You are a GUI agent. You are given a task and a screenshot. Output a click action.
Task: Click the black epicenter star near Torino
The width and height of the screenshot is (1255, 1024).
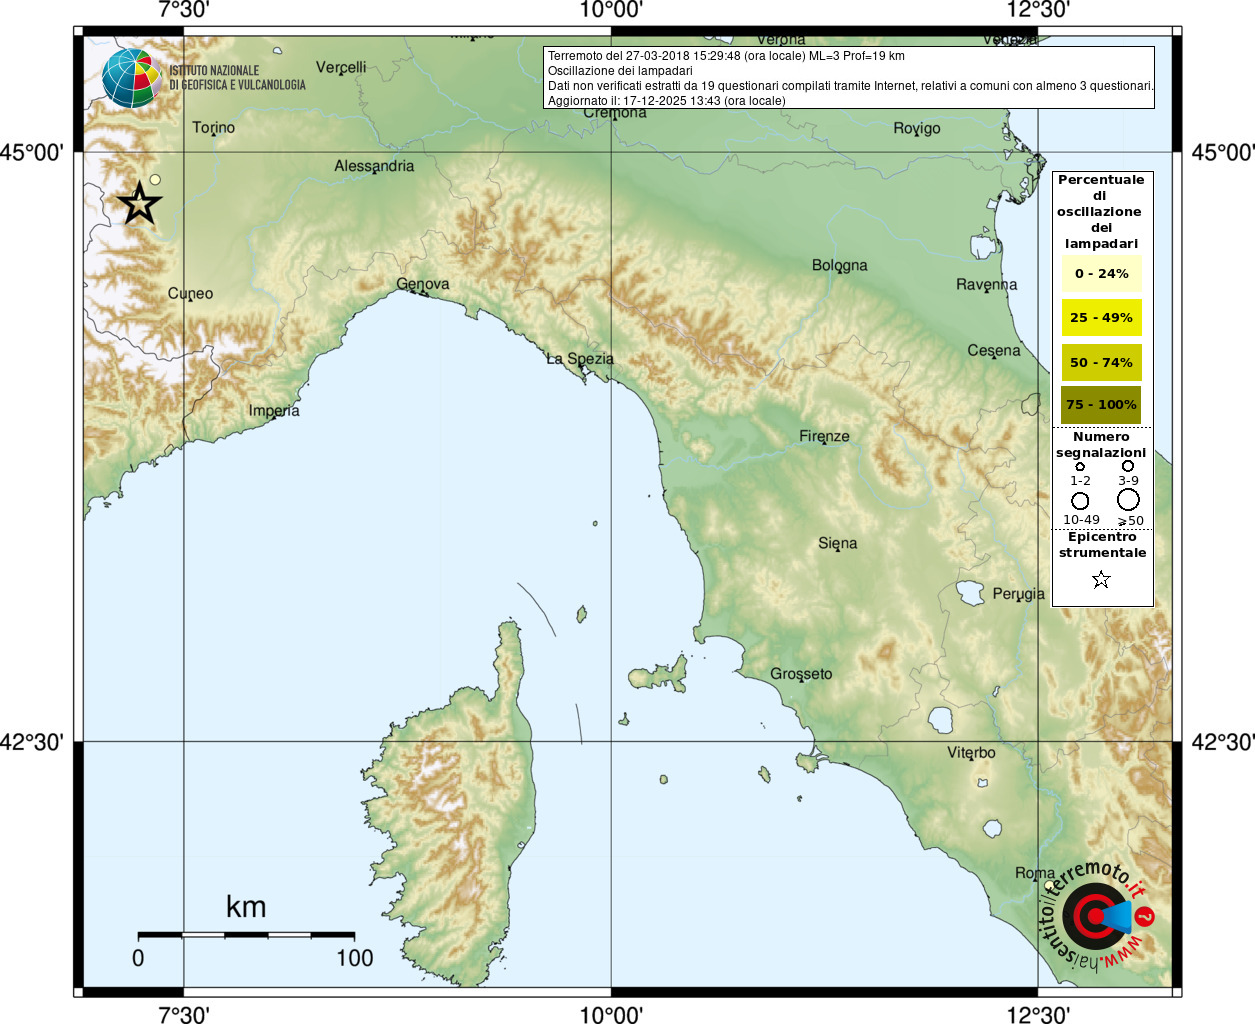point(140,204)
